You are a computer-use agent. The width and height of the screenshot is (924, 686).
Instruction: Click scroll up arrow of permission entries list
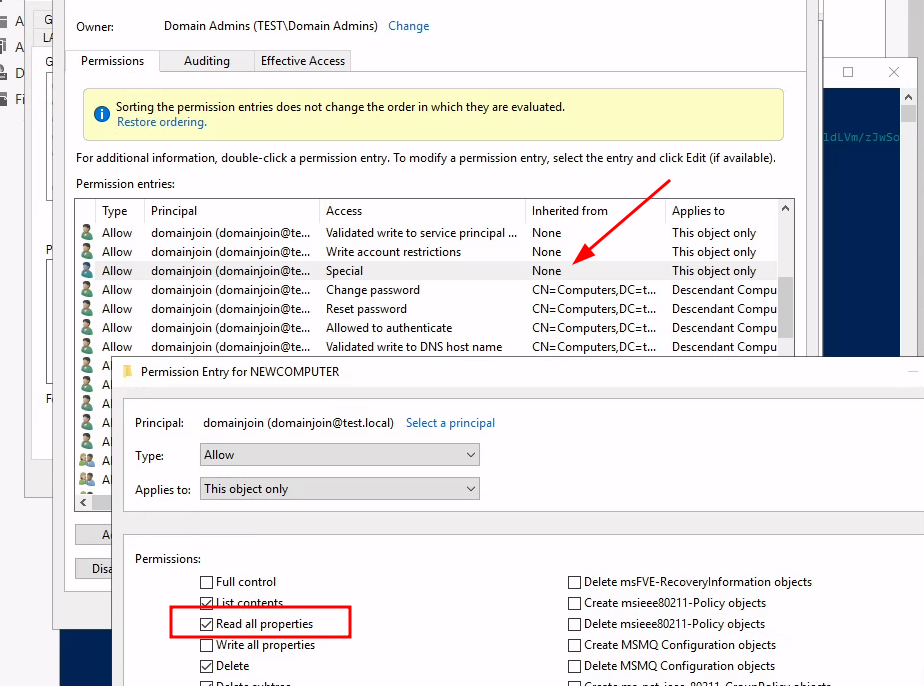786,209
